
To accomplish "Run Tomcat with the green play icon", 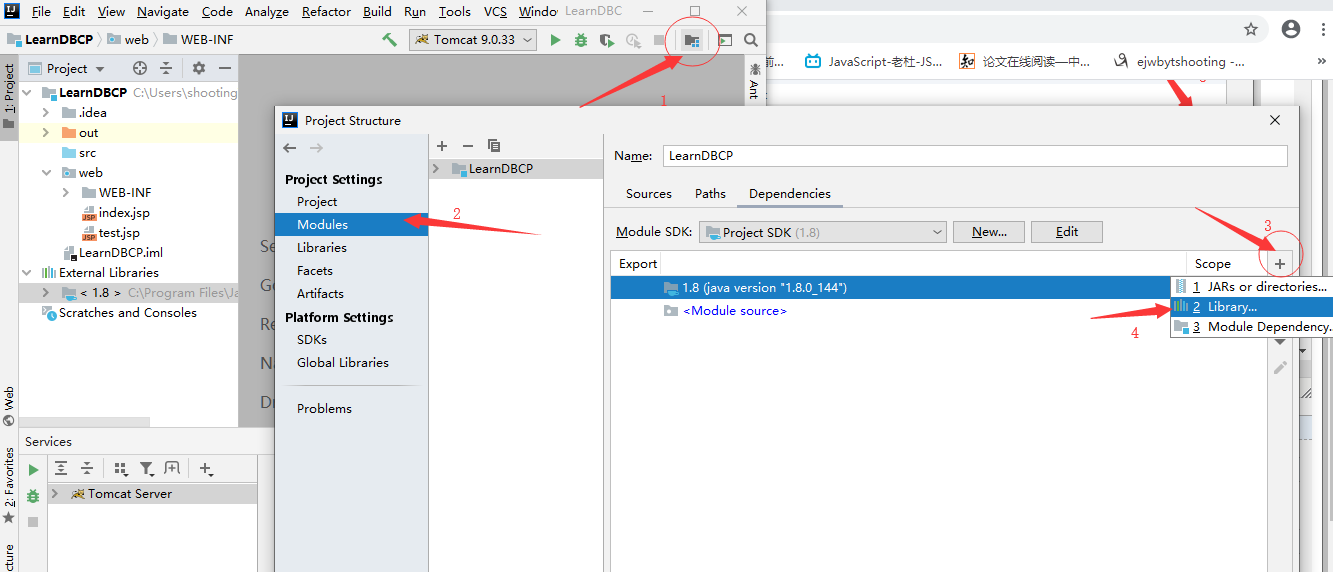I will tap(556, 40).
